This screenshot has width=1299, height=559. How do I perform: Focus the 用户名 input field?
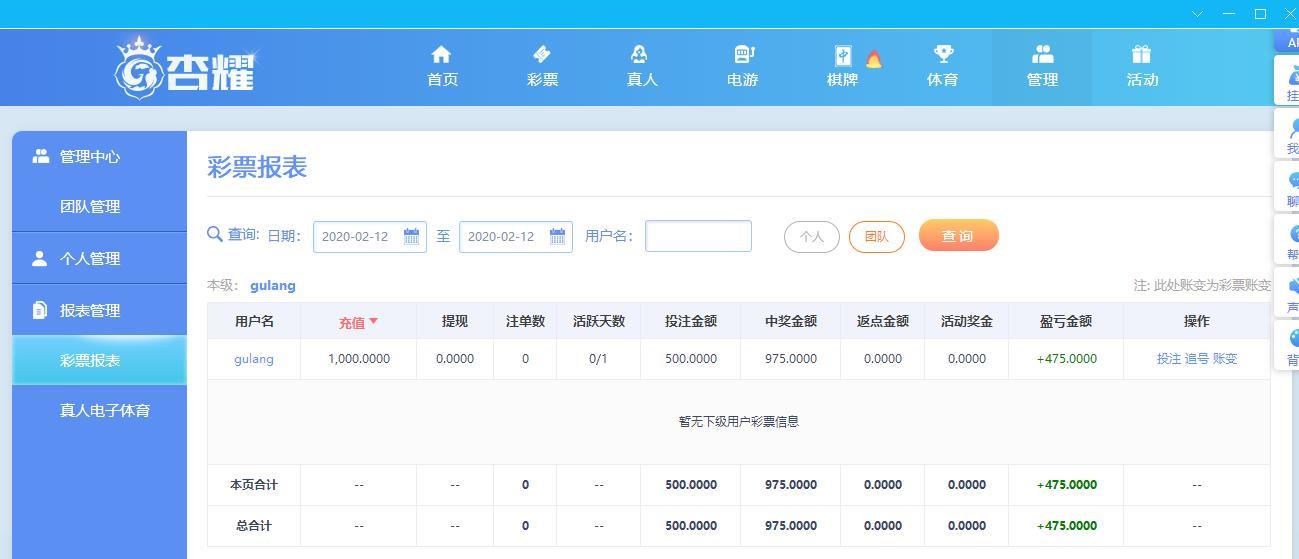pyautogui.click(x=698, y=236)
